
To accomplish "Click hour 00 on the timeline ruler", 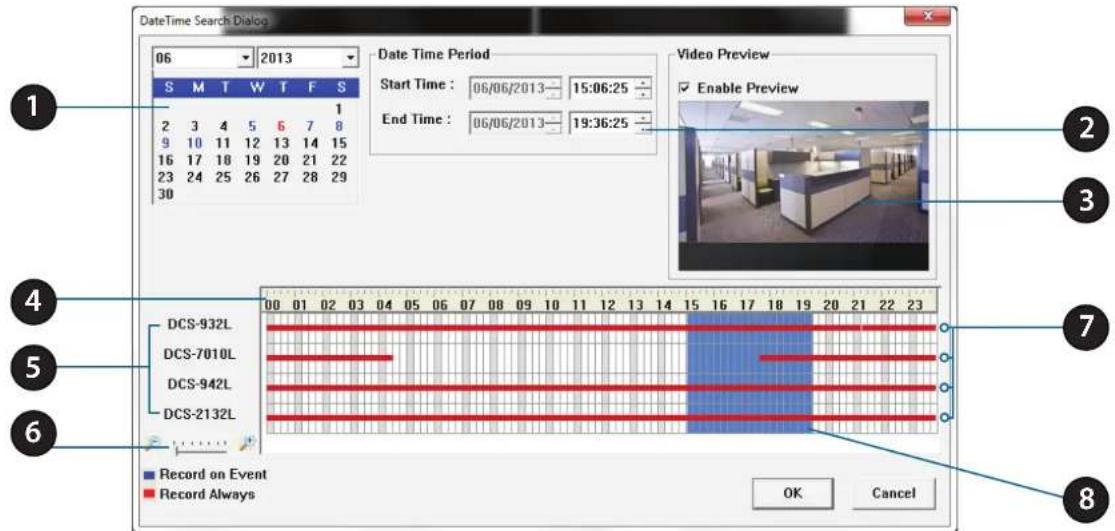I will (272, 306).
